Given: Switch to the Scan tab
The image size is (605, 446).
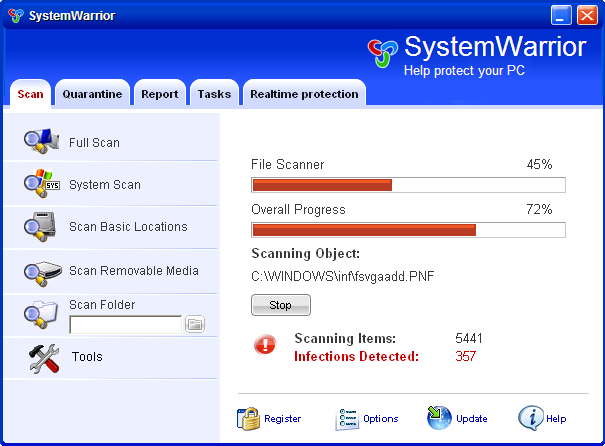Looking at the screenshot, I should point(30,94).
